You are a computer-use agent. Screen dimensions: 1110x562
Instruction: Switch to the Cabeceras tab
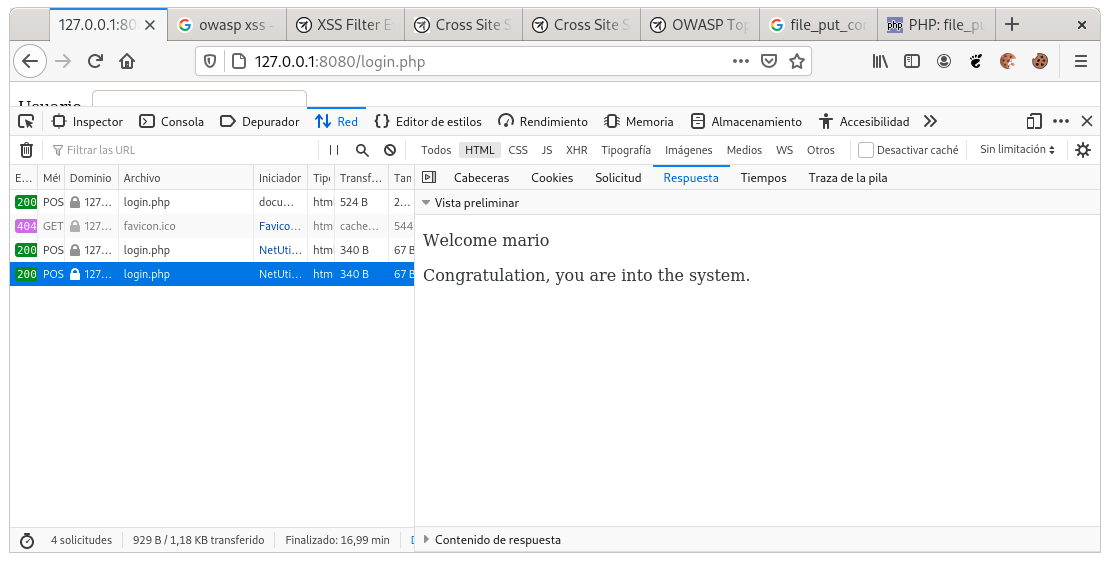coord(481,178)
